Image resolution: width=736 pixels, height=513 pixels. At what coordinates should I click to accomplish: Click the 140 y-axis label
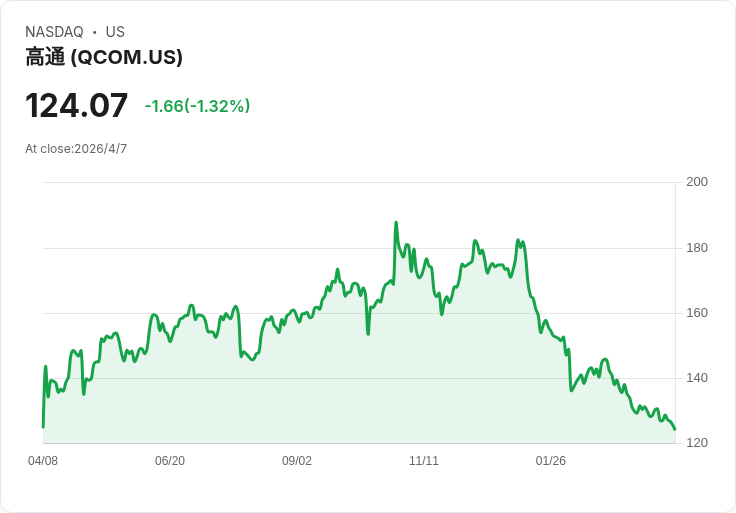697,378
